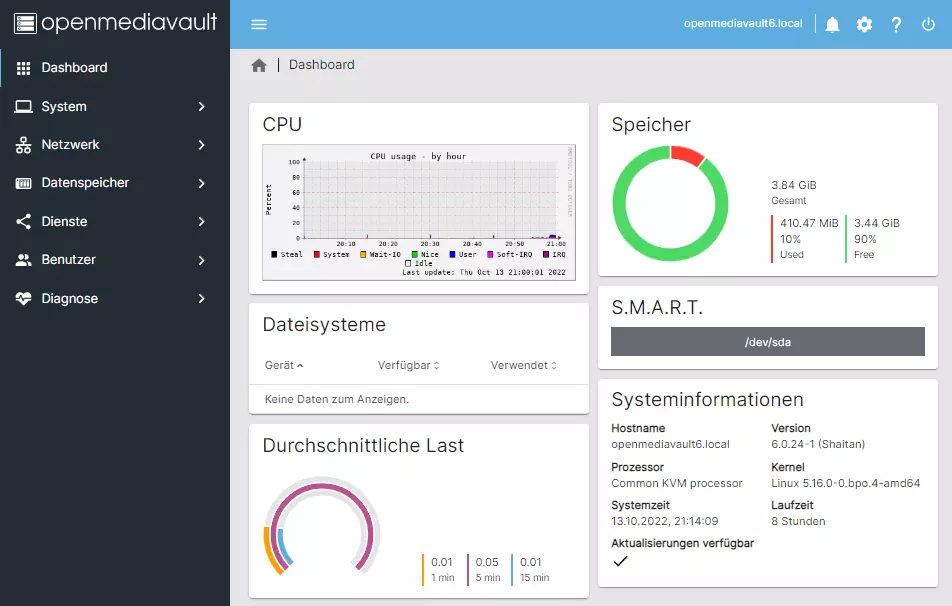
Task: Open the Dienste menu item
Action: (x=68, y=221)
